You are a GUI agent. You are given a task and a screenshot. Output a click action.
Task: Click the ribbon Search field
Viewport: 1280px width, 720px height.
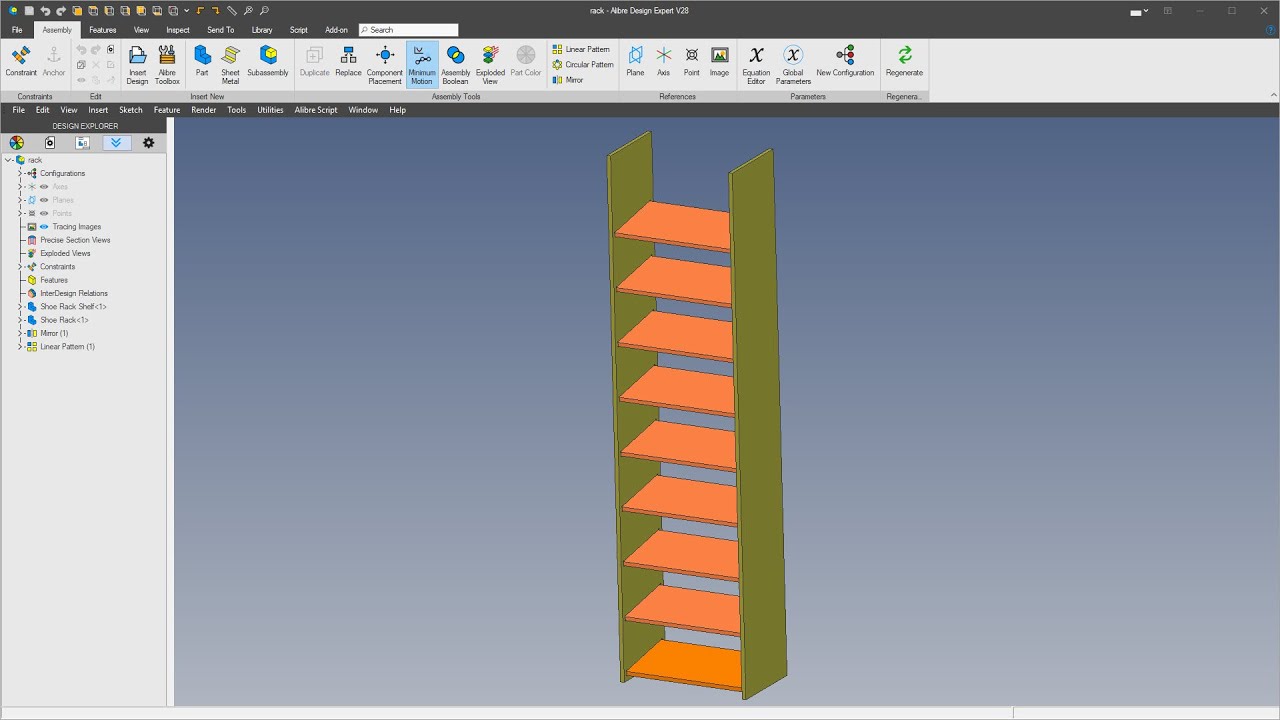pos(408,30)
